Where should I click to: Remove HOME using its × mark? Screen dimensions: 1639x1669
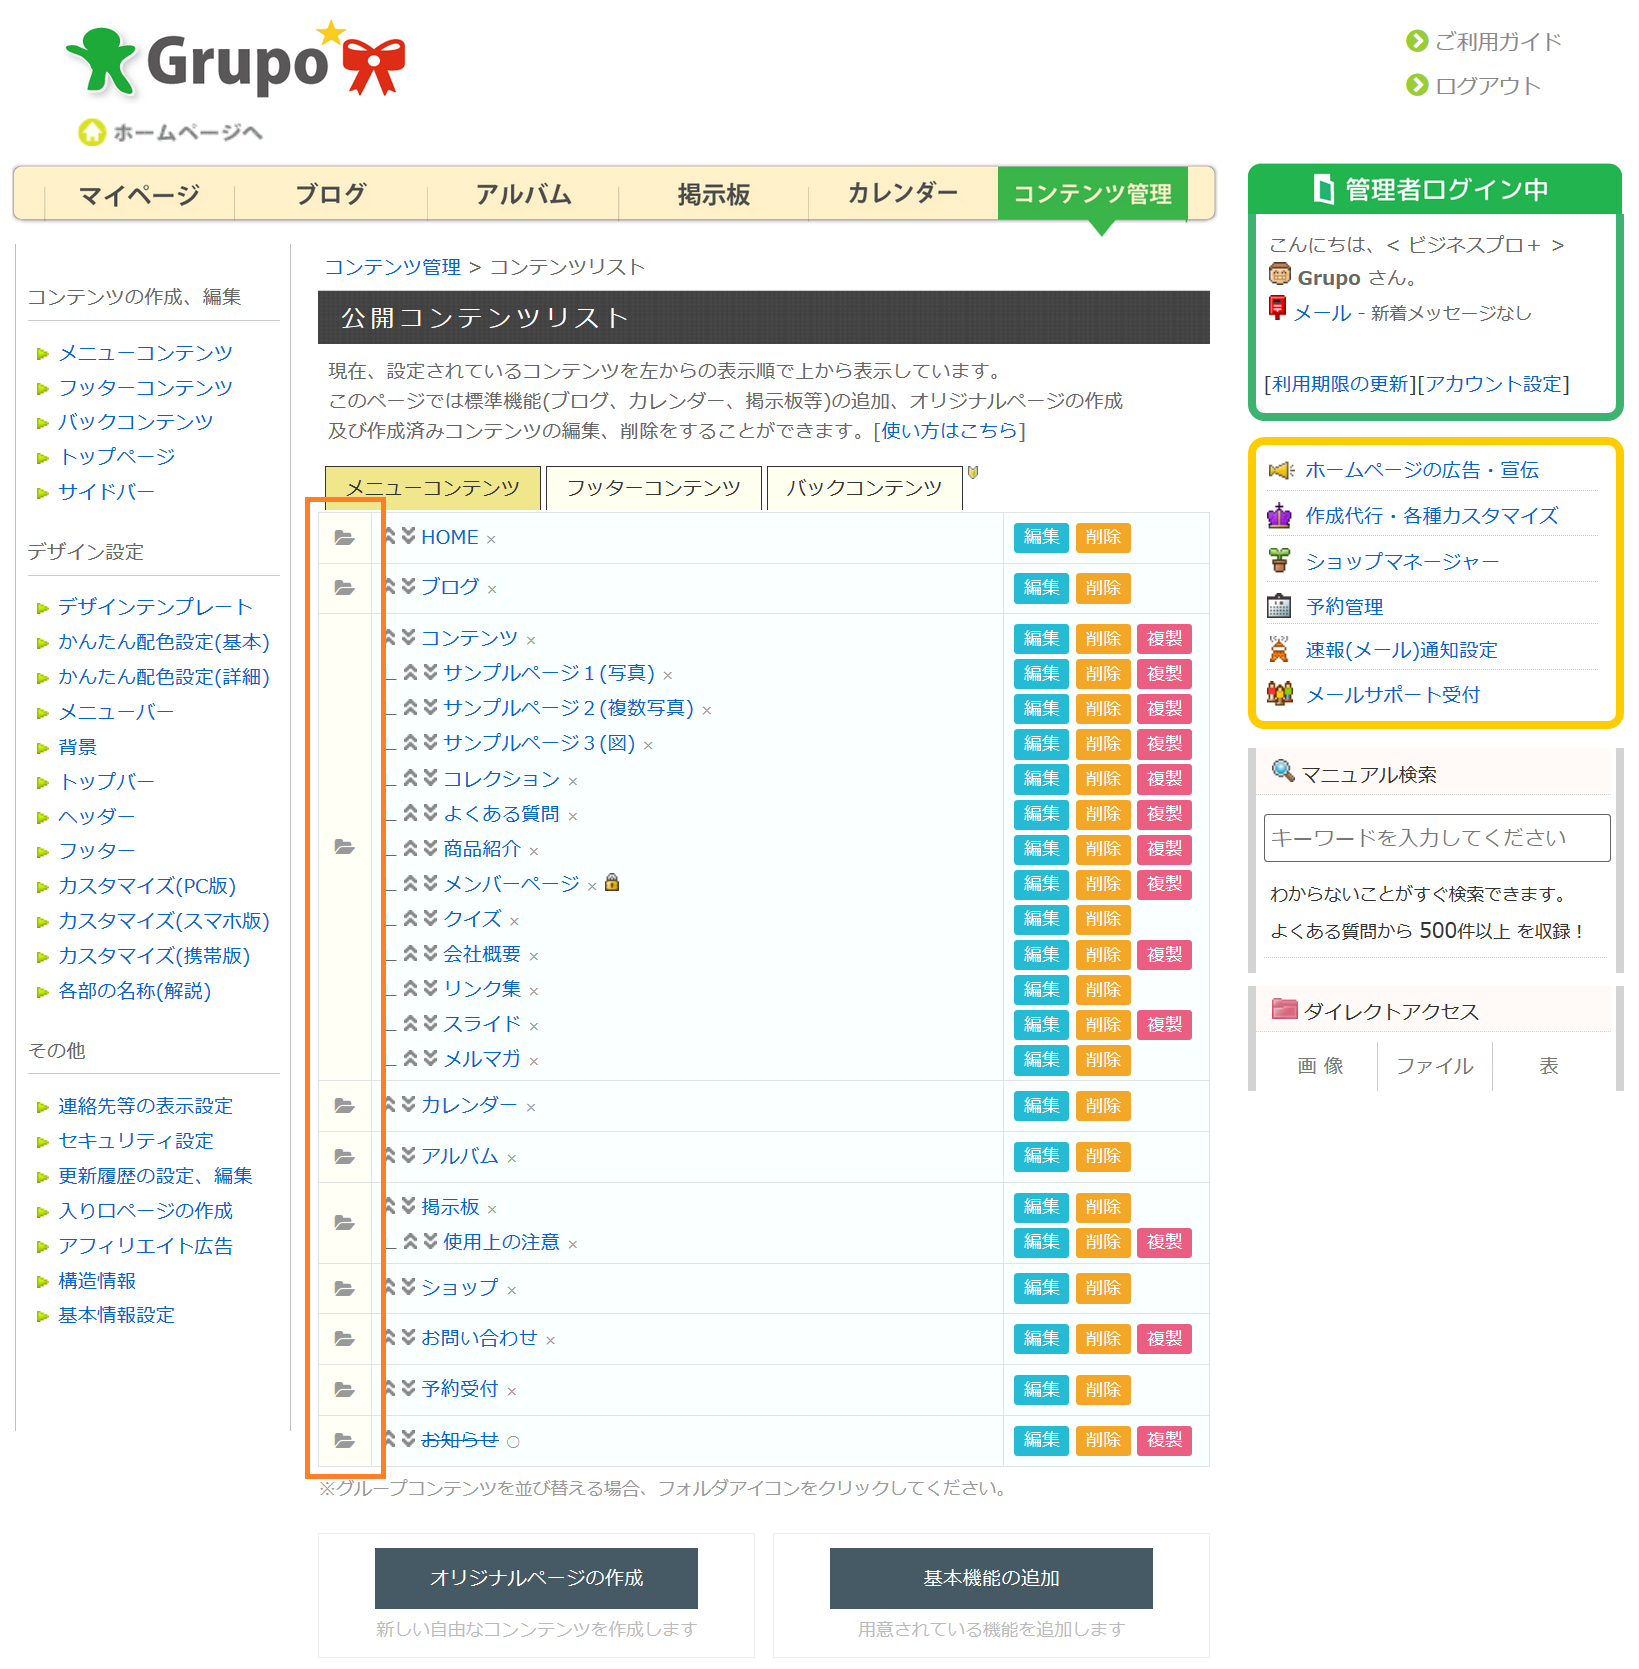[x=491, y=539]
